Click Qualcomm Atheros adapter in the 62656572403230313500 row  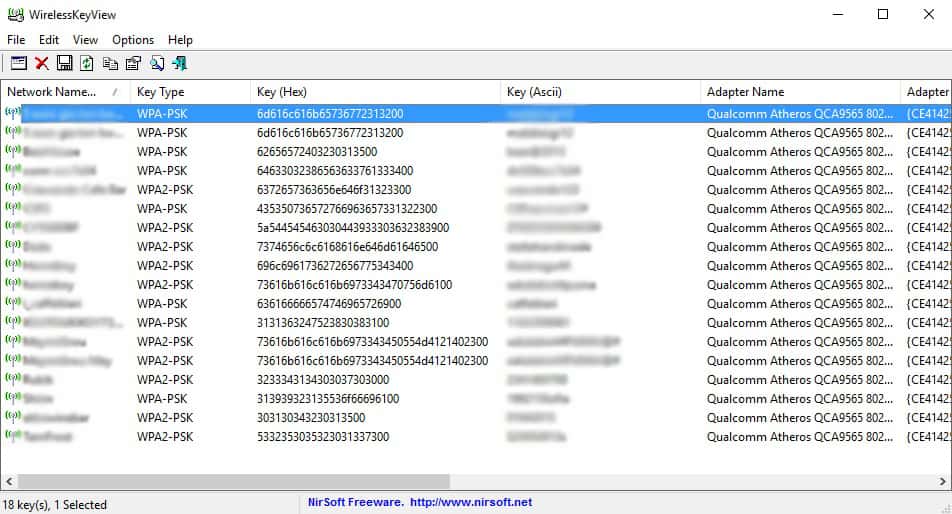[800, 152]
